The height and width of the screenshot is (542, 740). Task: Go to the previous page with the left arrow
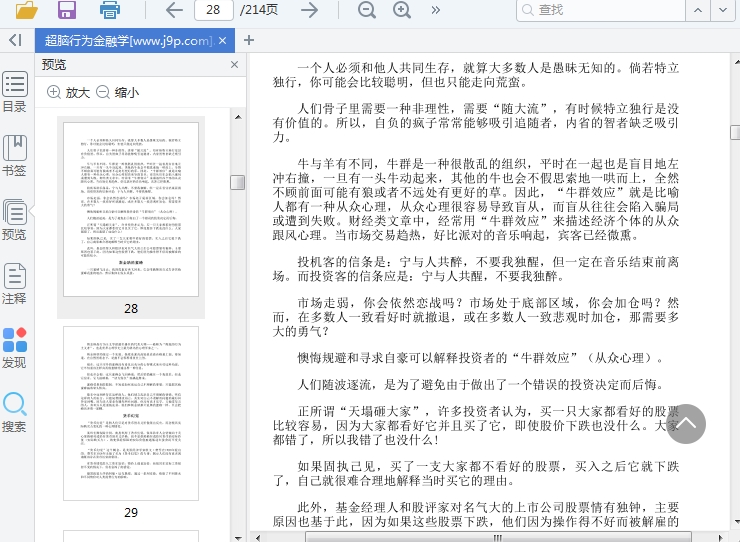[174, 9]
